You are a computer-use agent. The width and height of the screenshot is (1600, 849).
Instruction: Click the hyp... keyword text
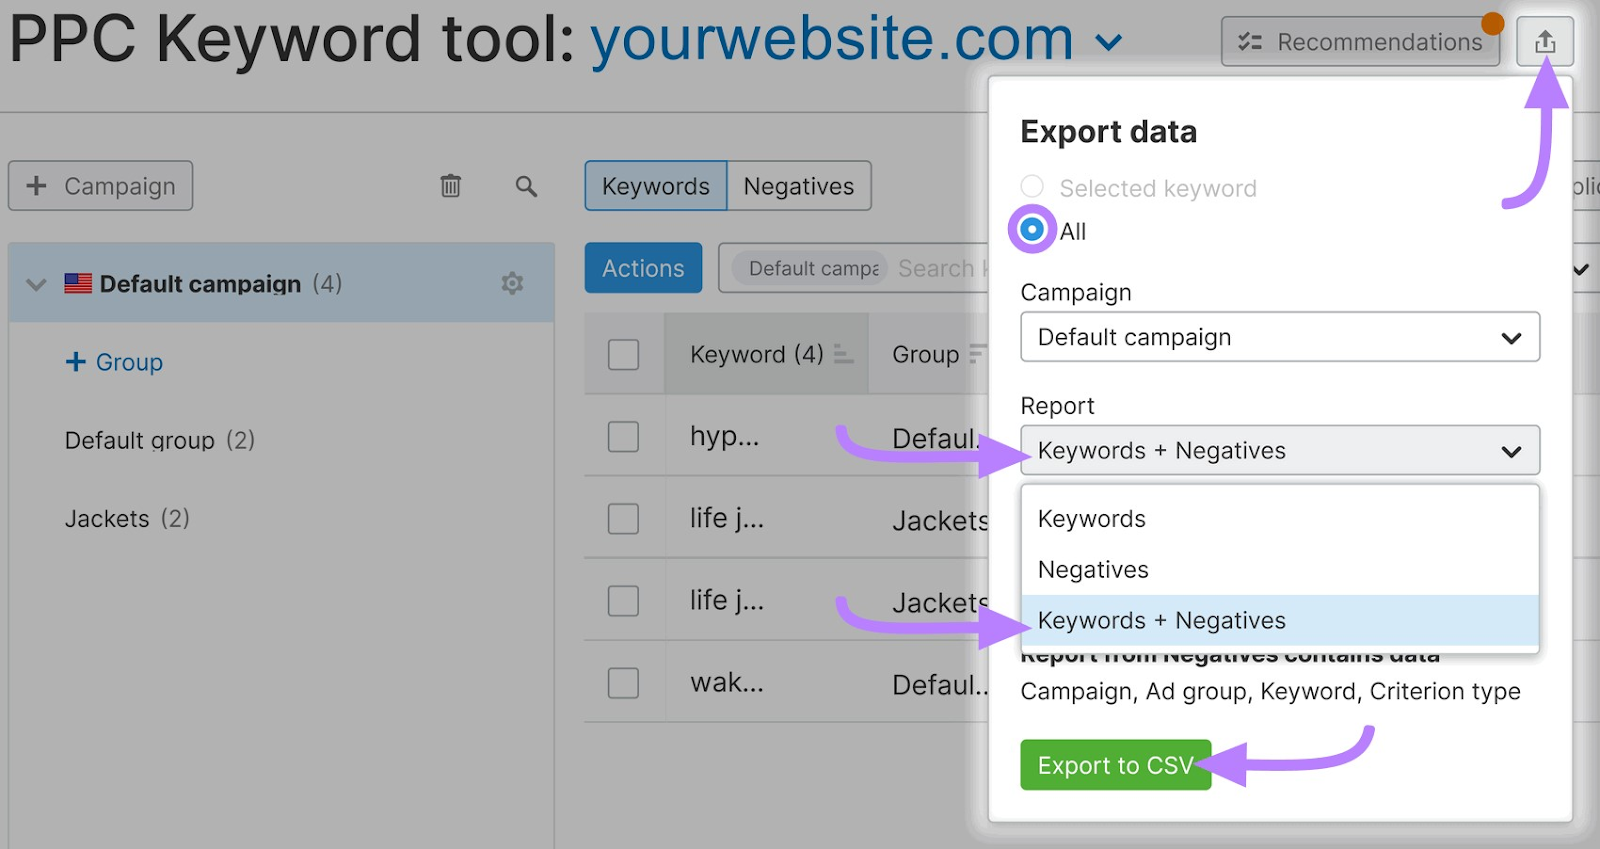[725, 436]
